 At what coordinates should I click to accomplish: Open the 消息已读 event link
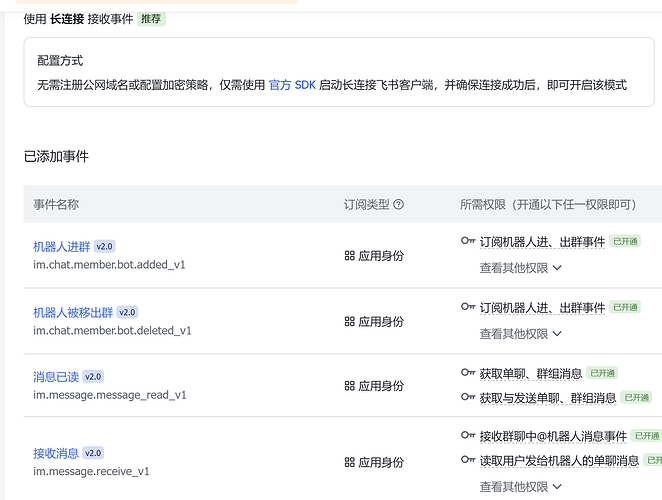[x=55, y=377]
